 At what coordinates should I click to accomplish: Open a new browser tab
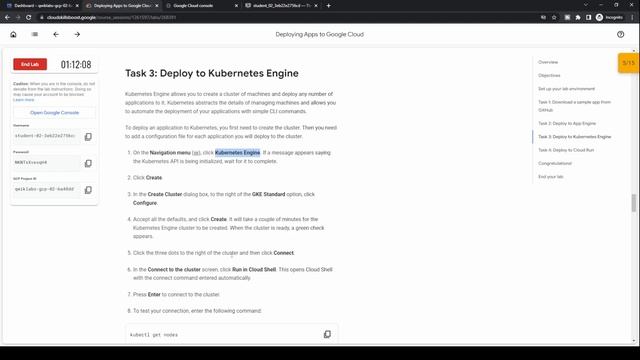click(329, 6)
